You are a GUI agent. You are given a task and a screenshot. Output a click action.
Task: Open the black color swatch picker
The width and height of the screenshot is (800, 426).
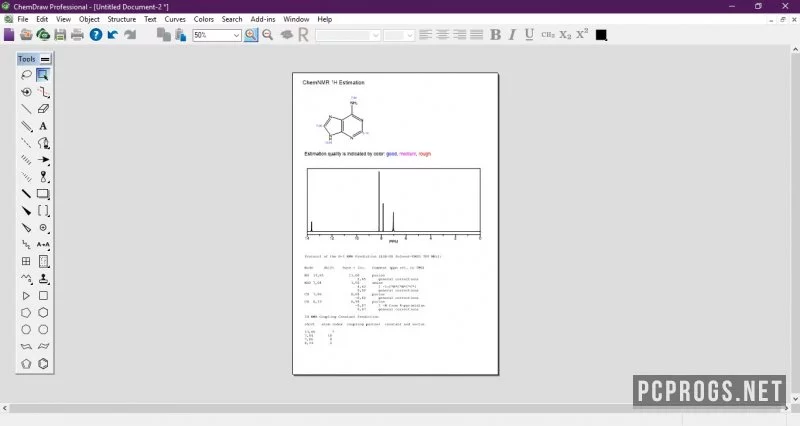[601, 35]
